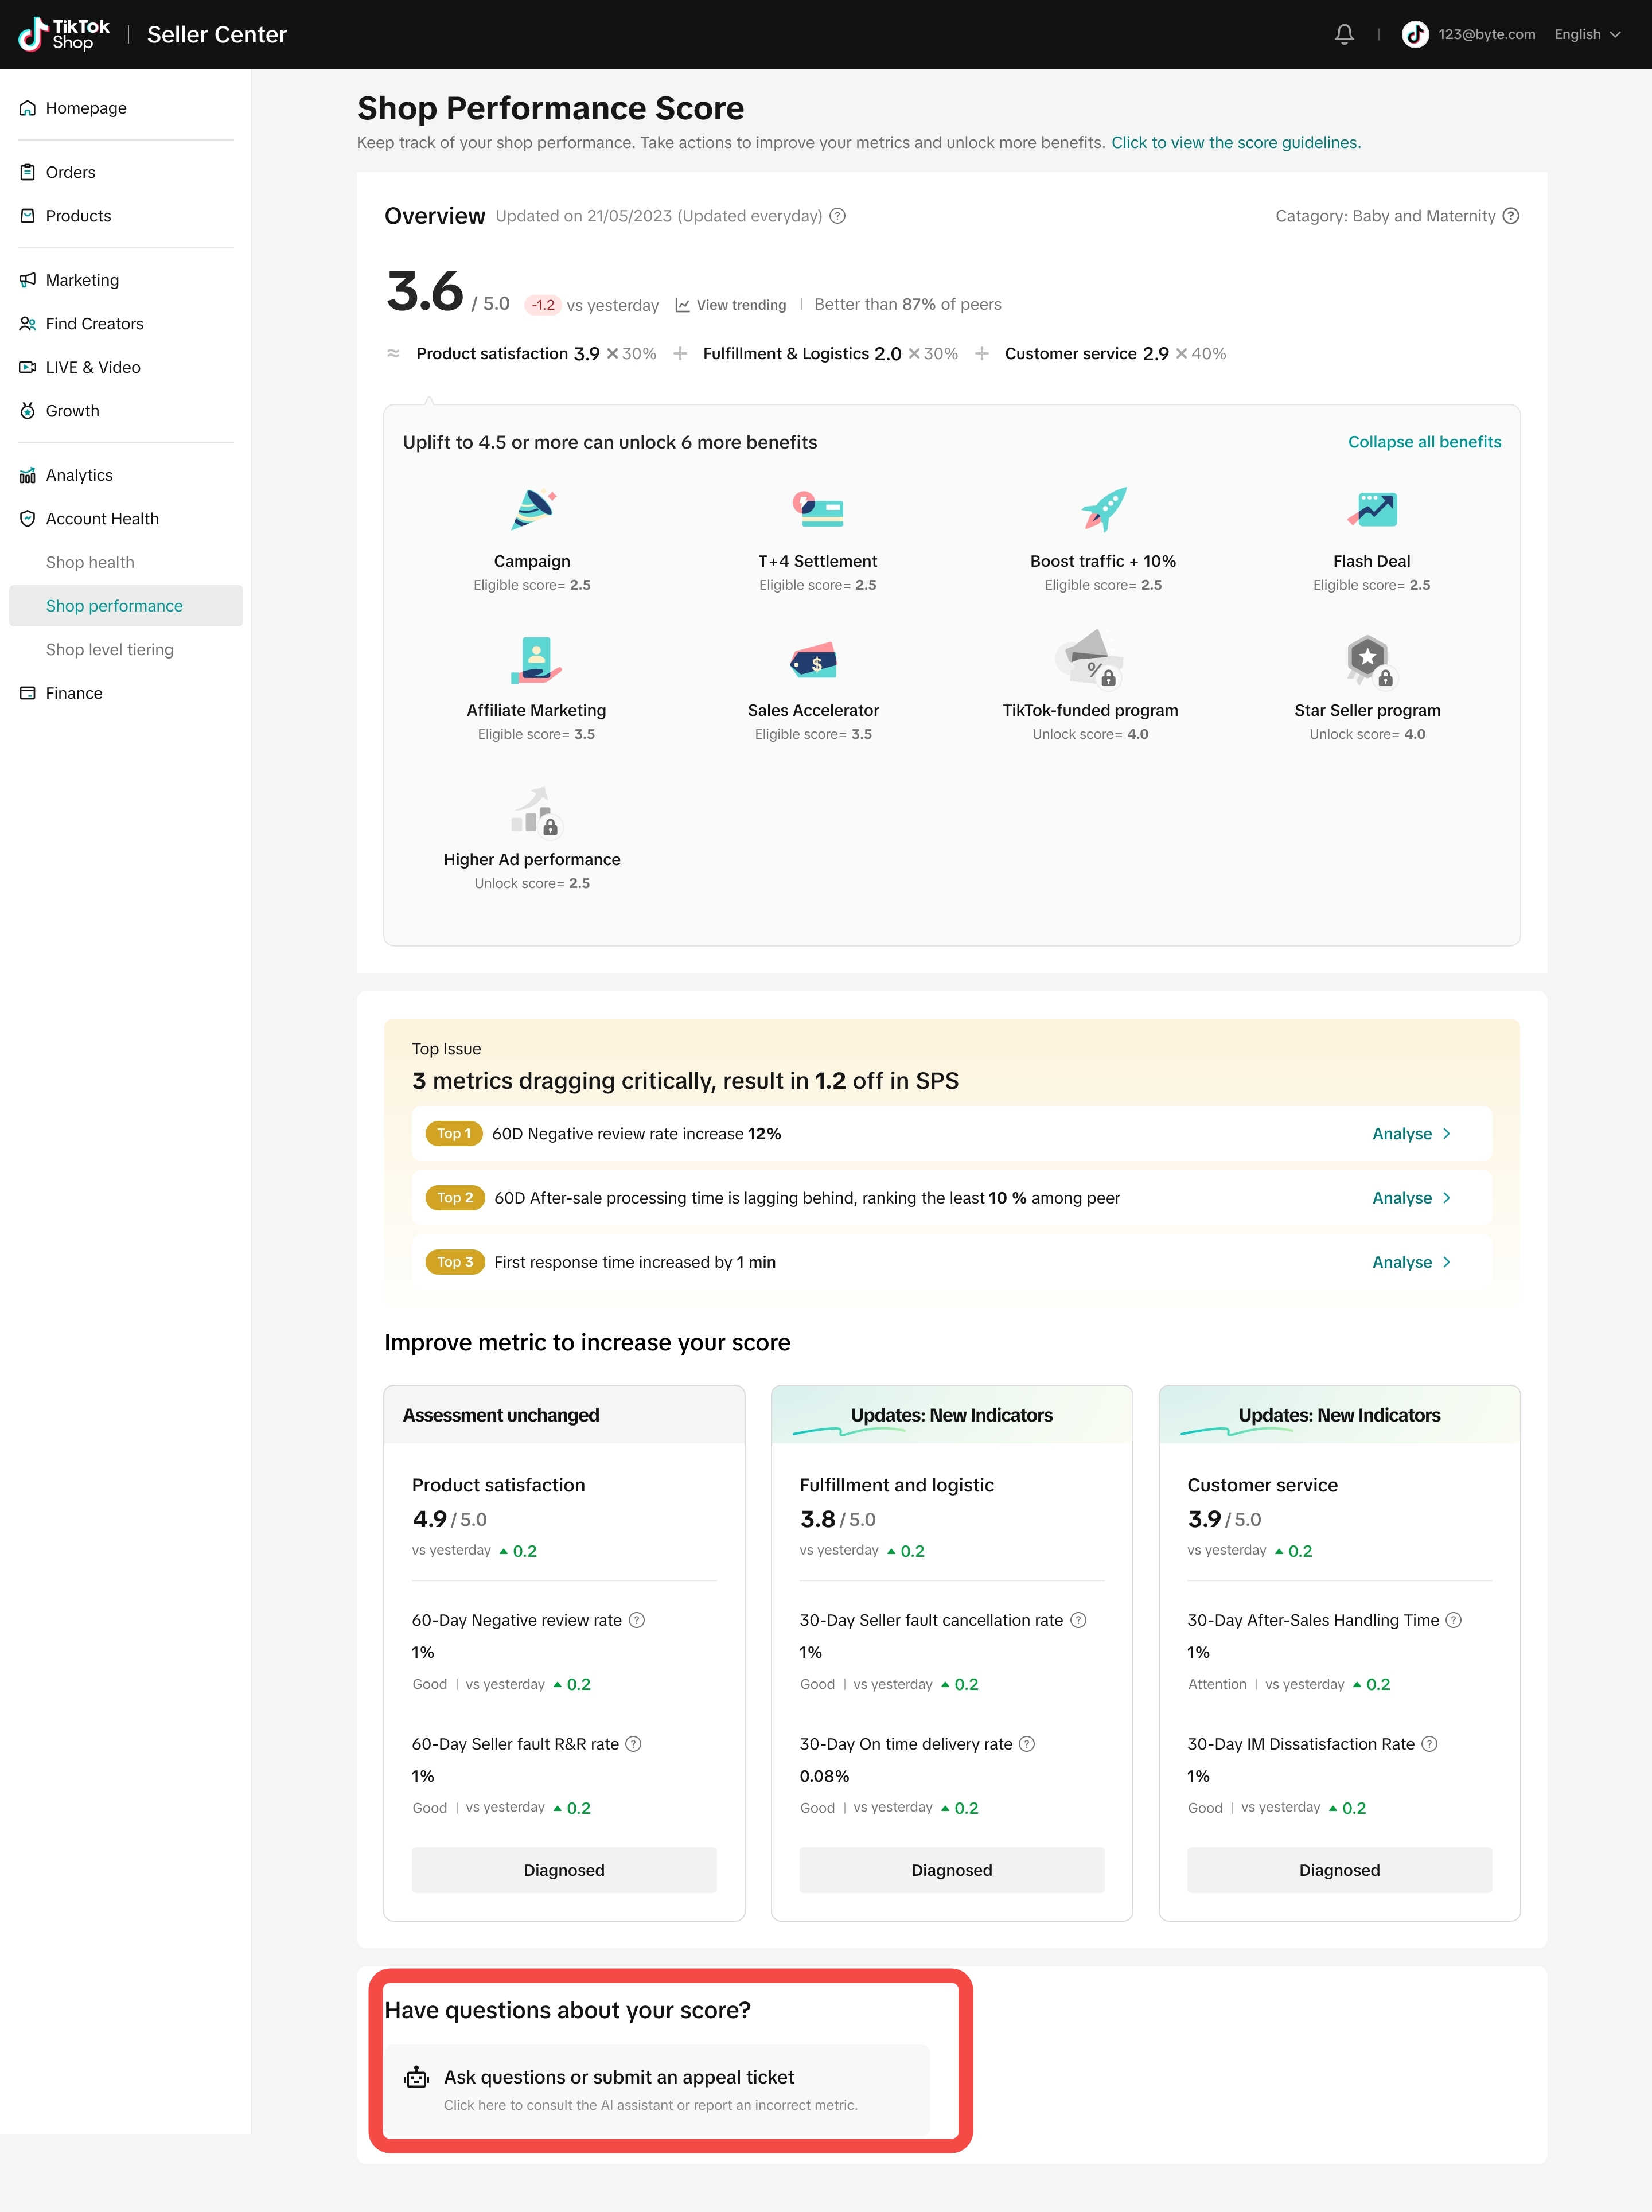Select the Flash Deal benefit icon
1652x2212 pixels.
[x=1371, y=509]
